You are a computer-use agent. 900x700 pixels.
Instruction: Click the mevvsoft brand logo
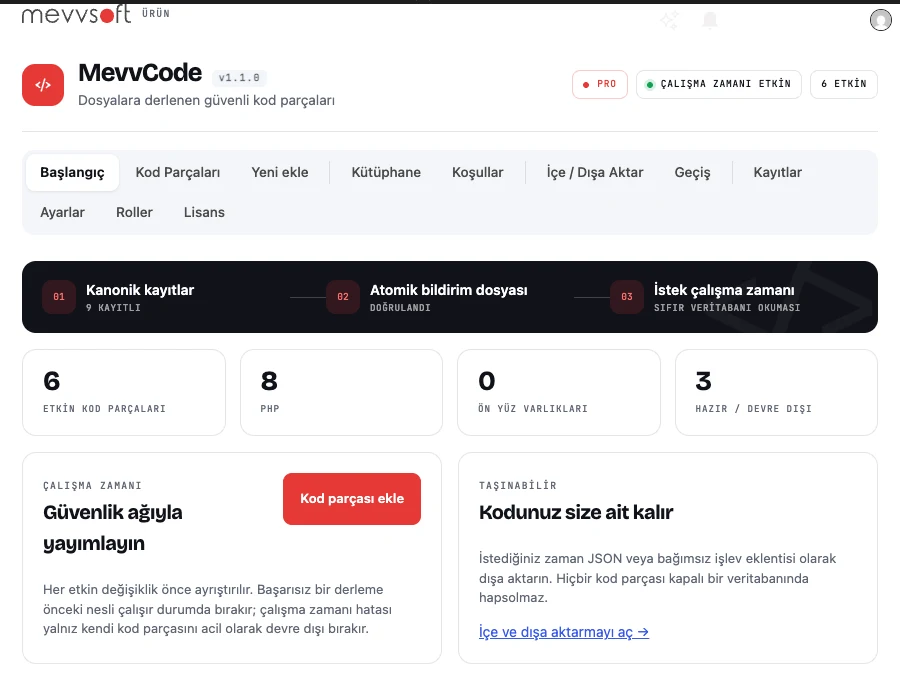pos(76,14)
